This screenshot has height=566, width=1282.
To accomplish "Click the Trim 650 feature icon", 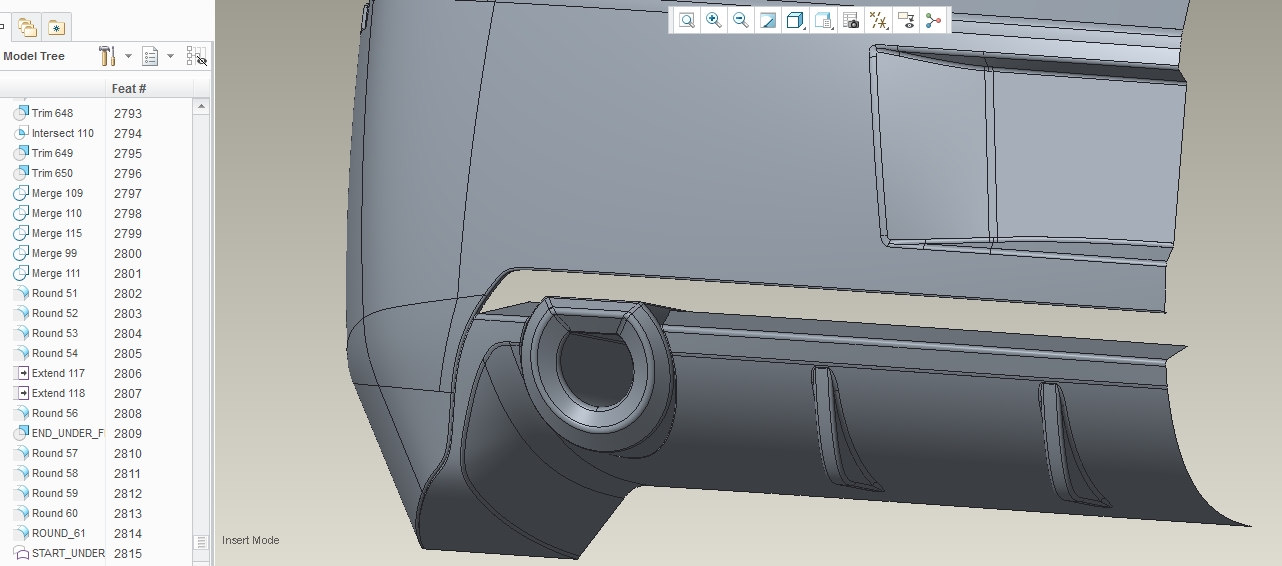I will (21, 173).
